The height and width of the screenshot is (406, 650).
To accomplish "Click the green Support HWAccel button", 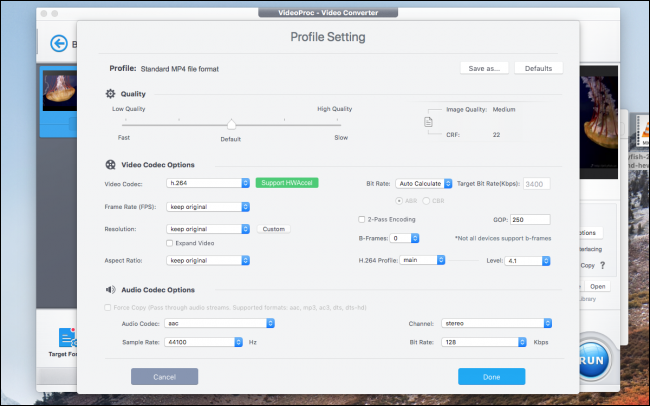I will point(287,183).
